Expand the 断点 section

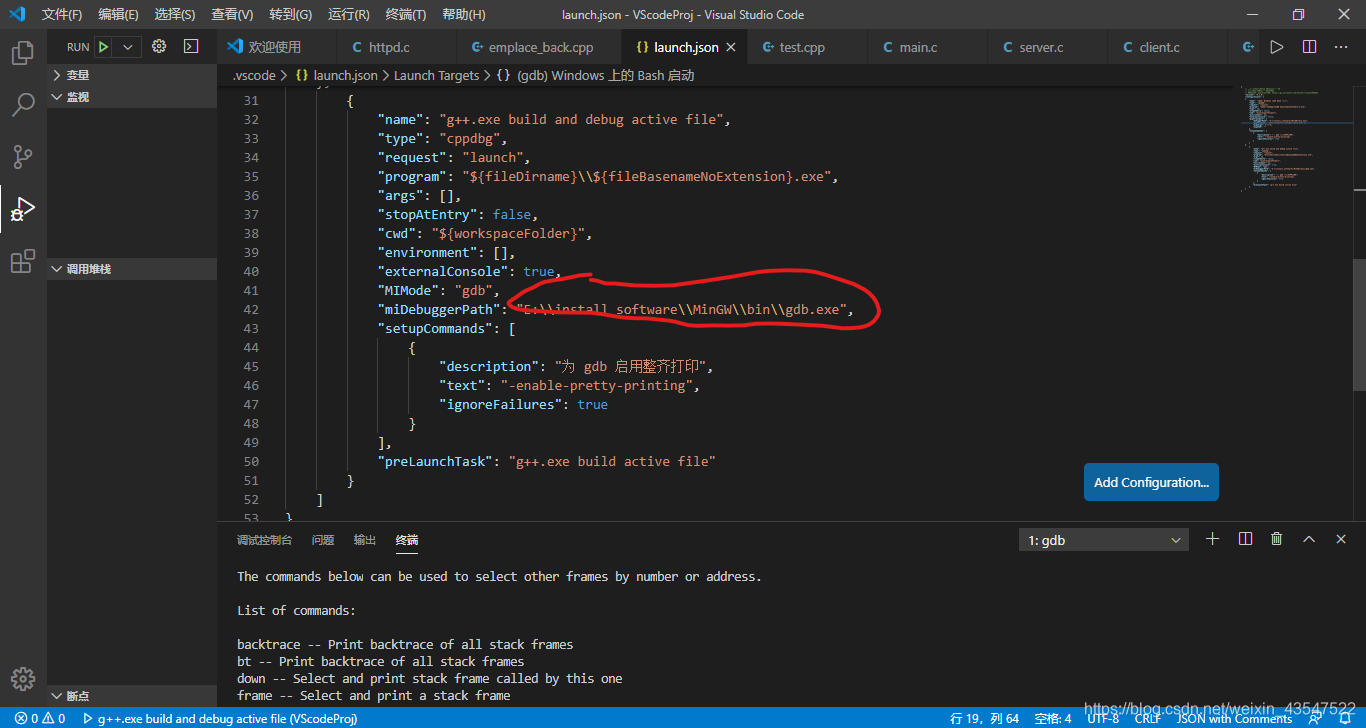click(132, 696)
